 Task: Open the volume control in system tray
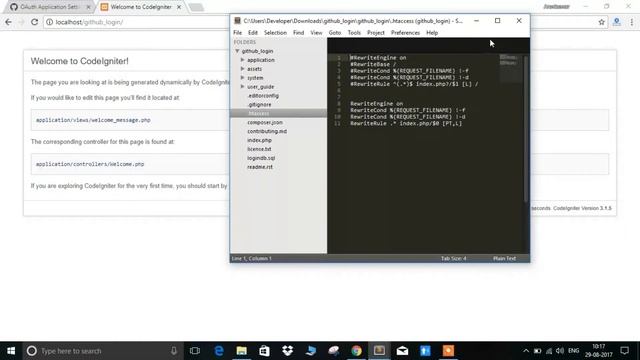click(x=560, y=351)
